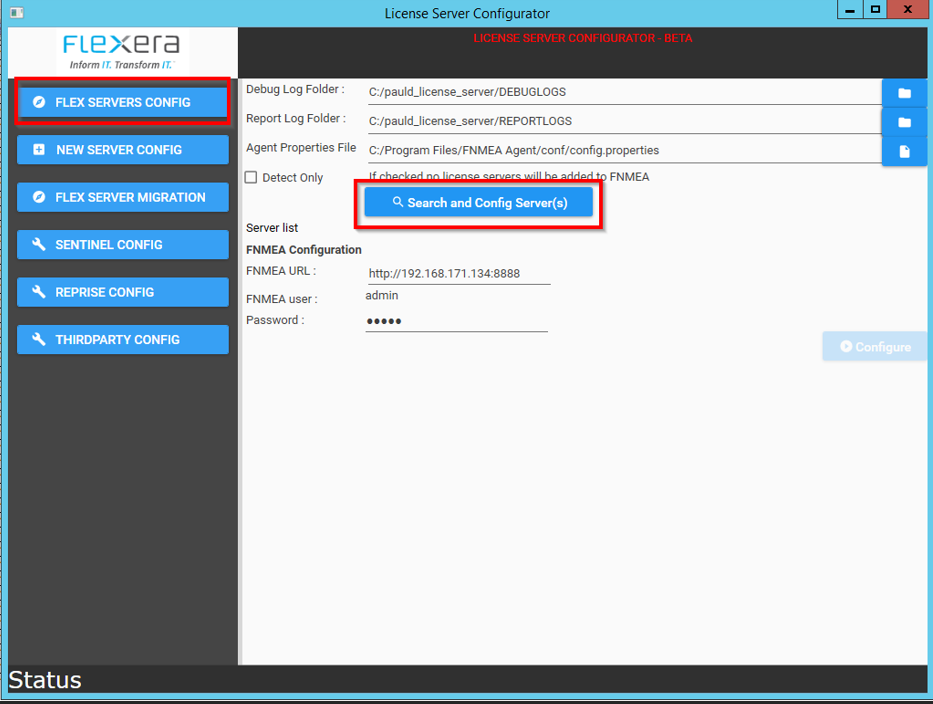This screenshot has height=704, width=933.
Task: Click the Search and Config Server(s) button
Action: point(478,202)
